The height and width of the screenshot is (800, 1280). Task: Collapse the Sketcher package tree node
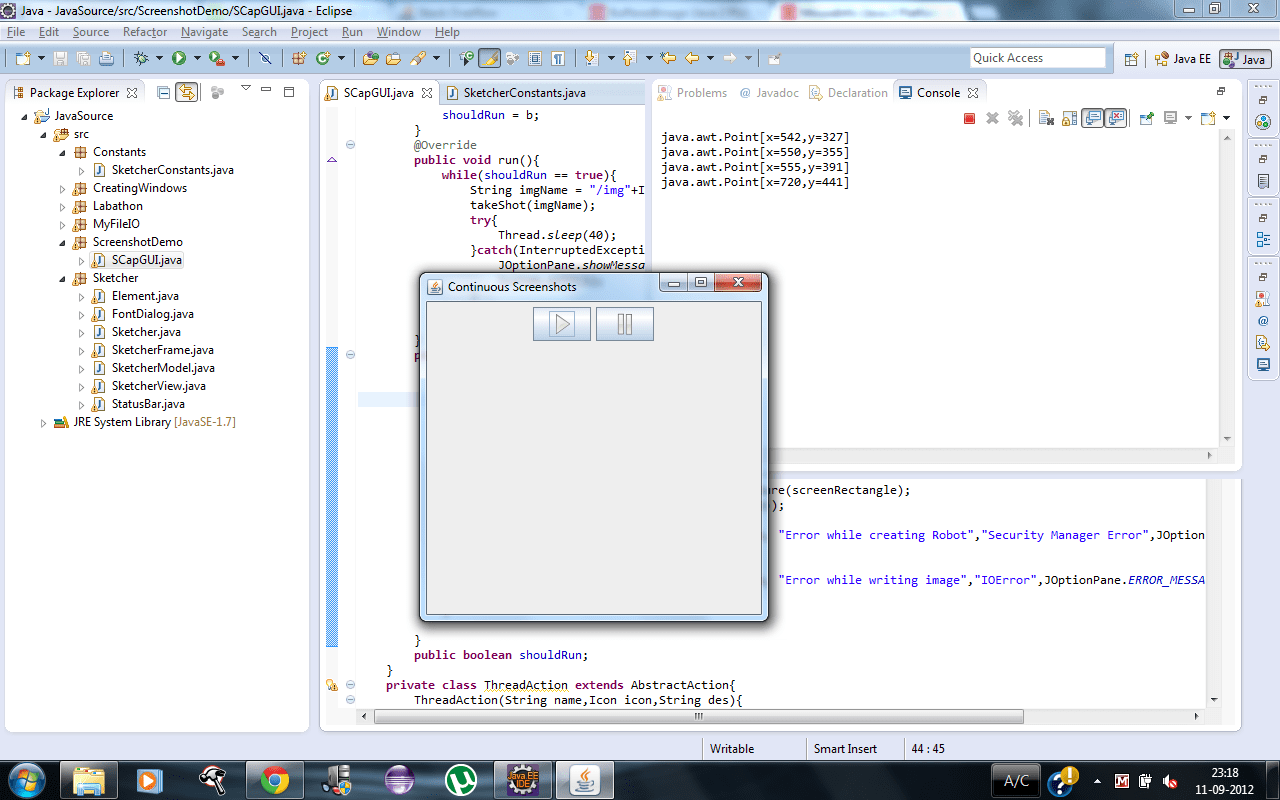(x=62, y=278)
